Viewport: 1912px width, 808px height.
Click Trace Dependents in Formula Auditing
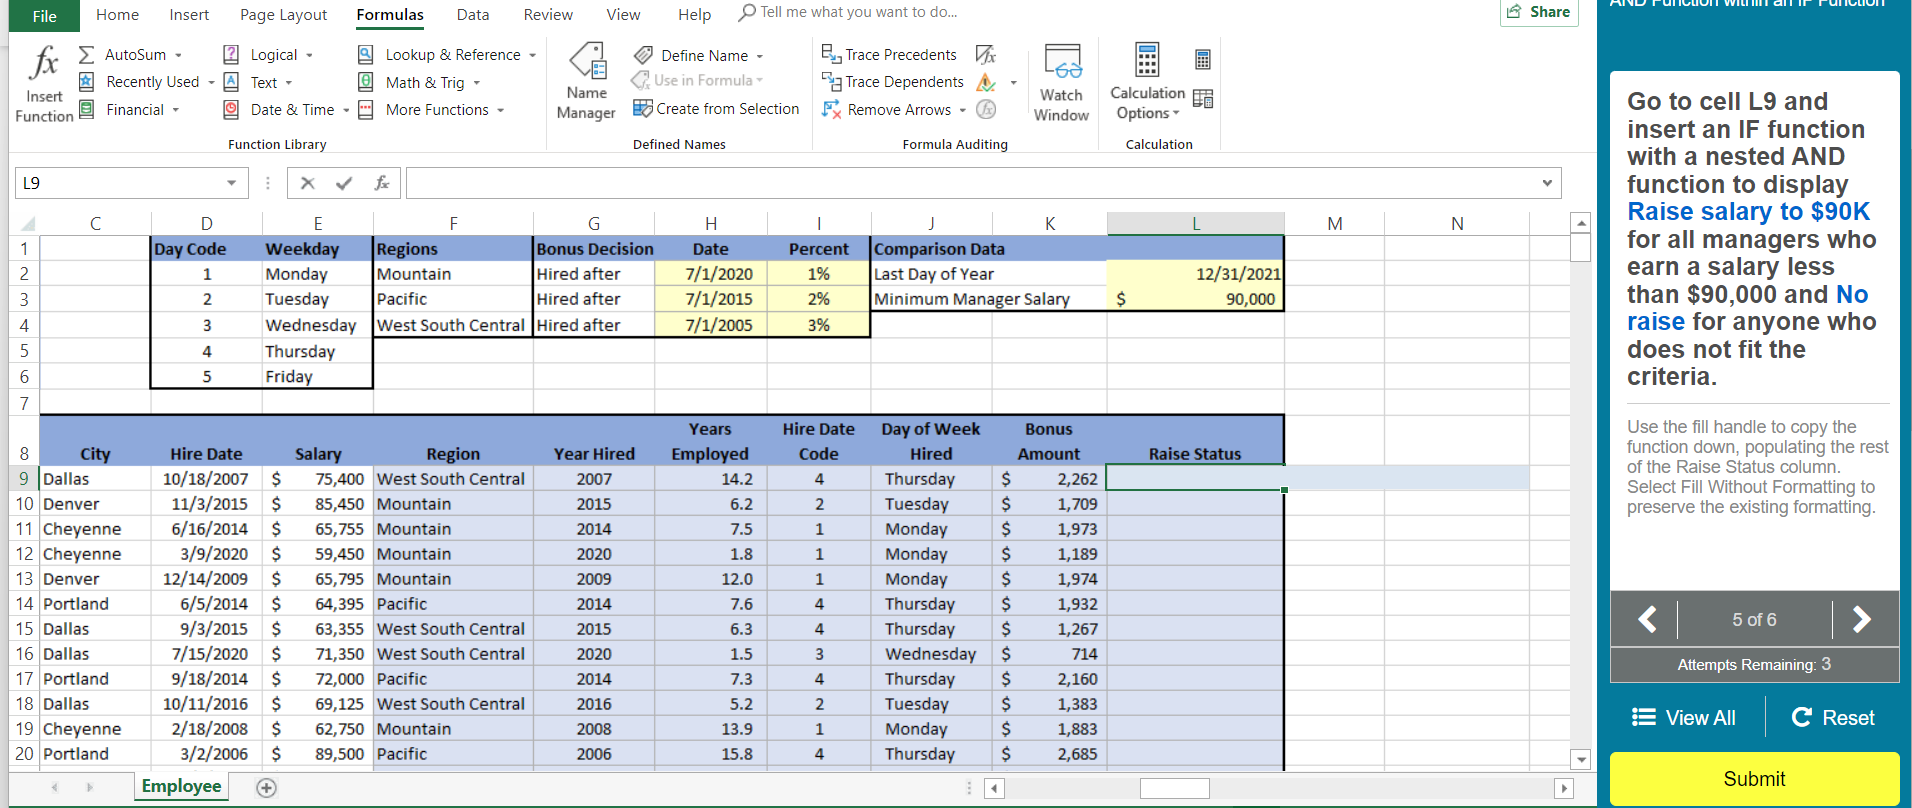893,82
